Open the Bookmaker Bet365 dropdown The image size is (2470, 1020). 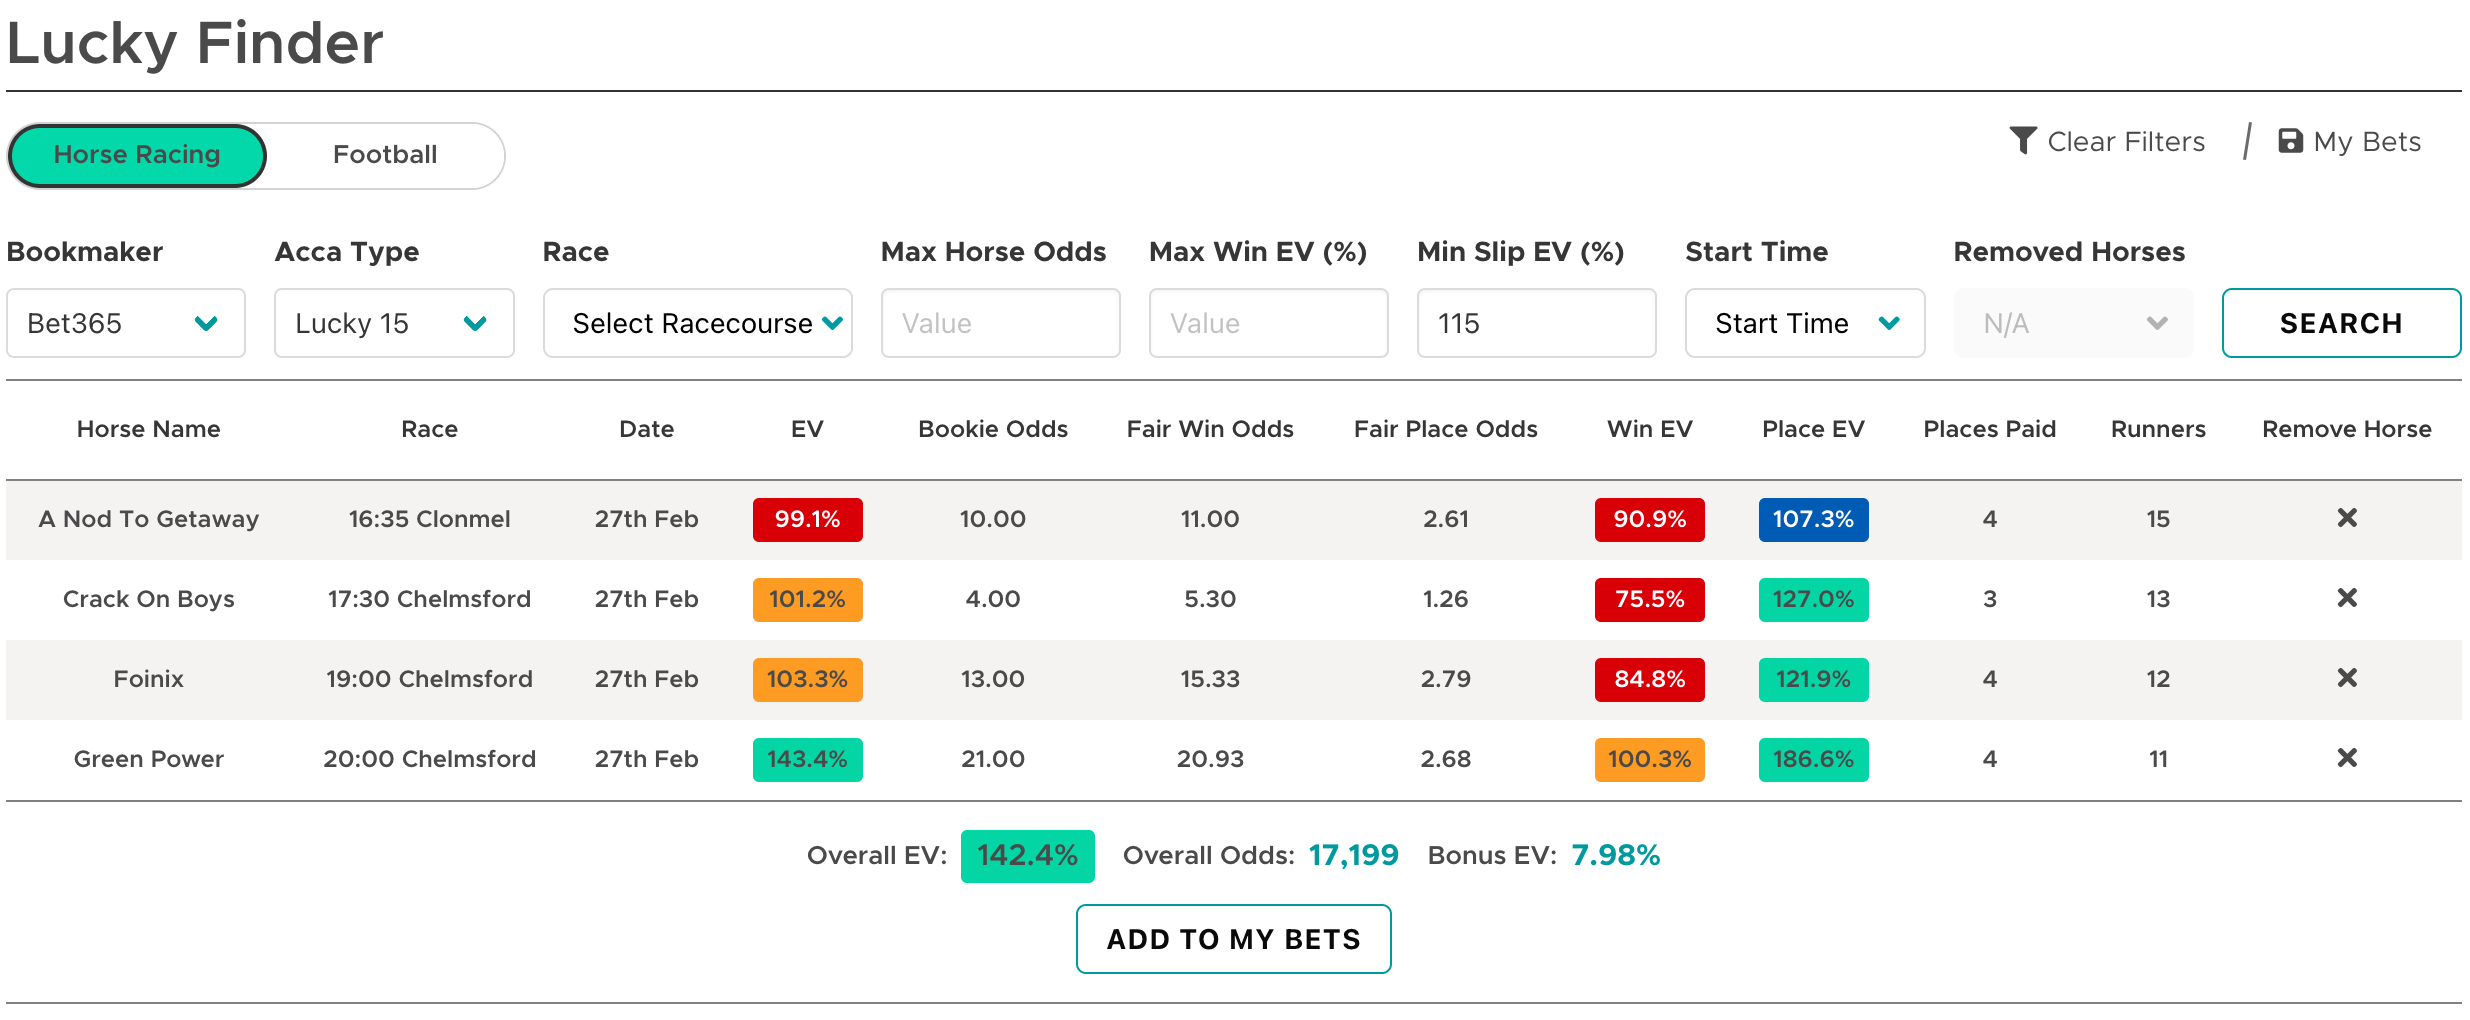click(126, 323)
